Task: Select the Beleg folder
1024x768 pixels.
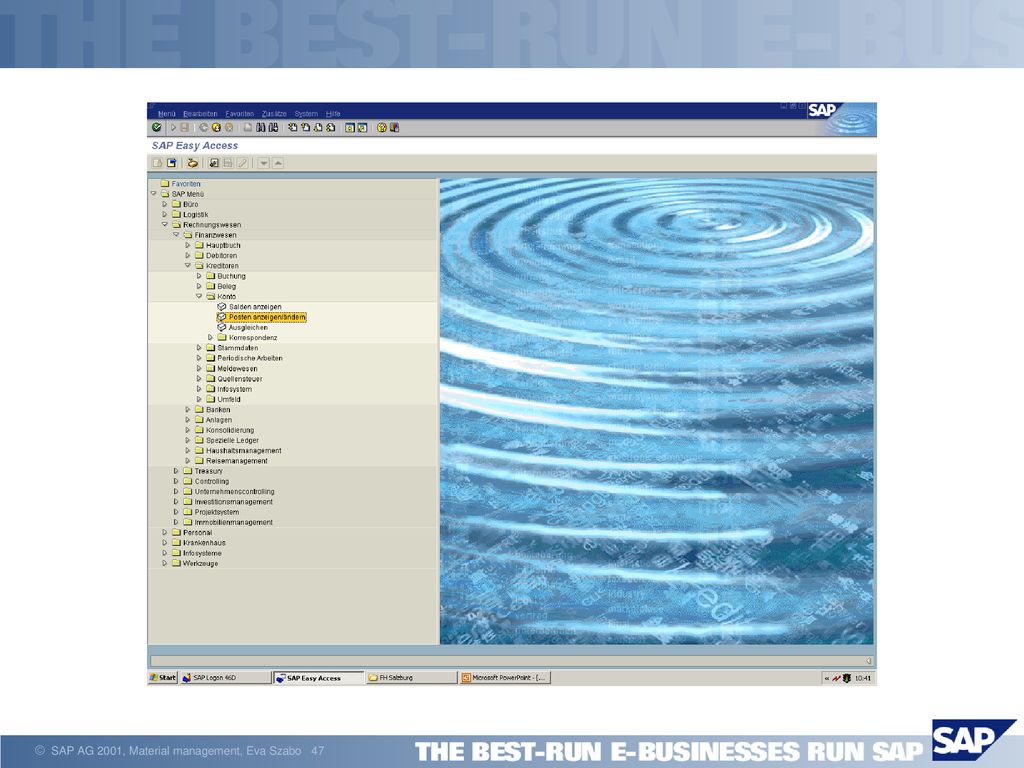Action: click(221, 286)
